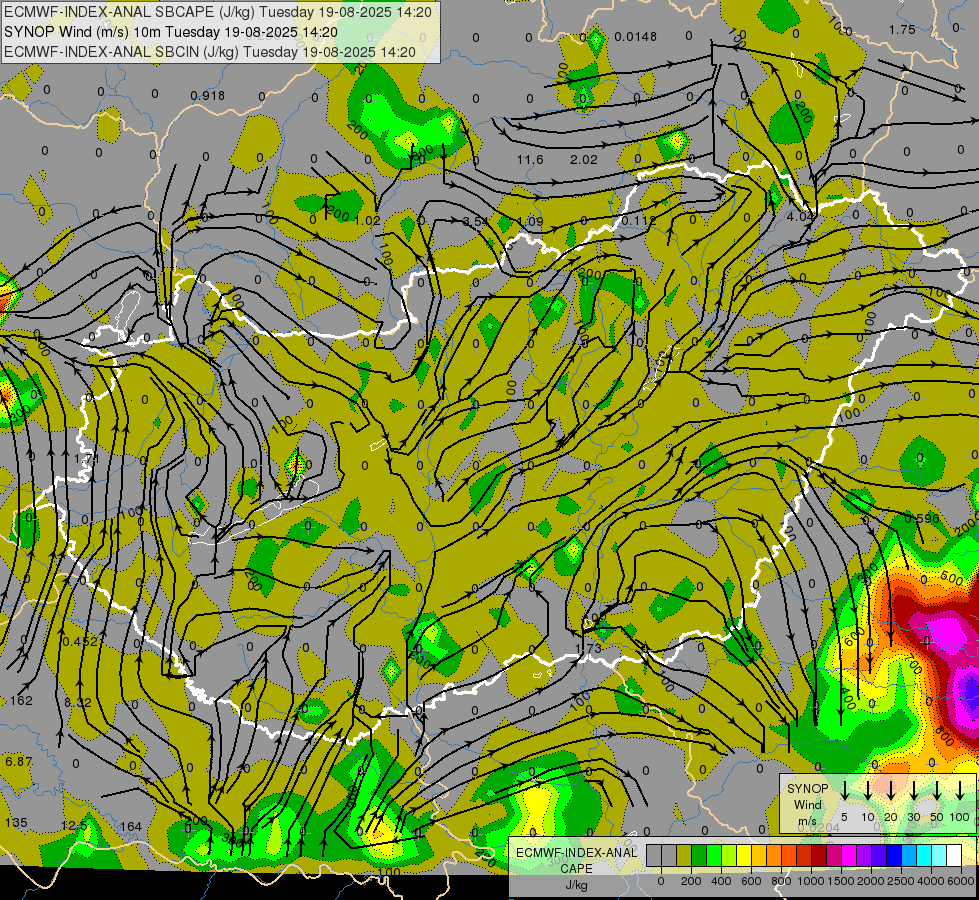
Task: Click the 1.71 value on the map
Action: tap(87, 459)
